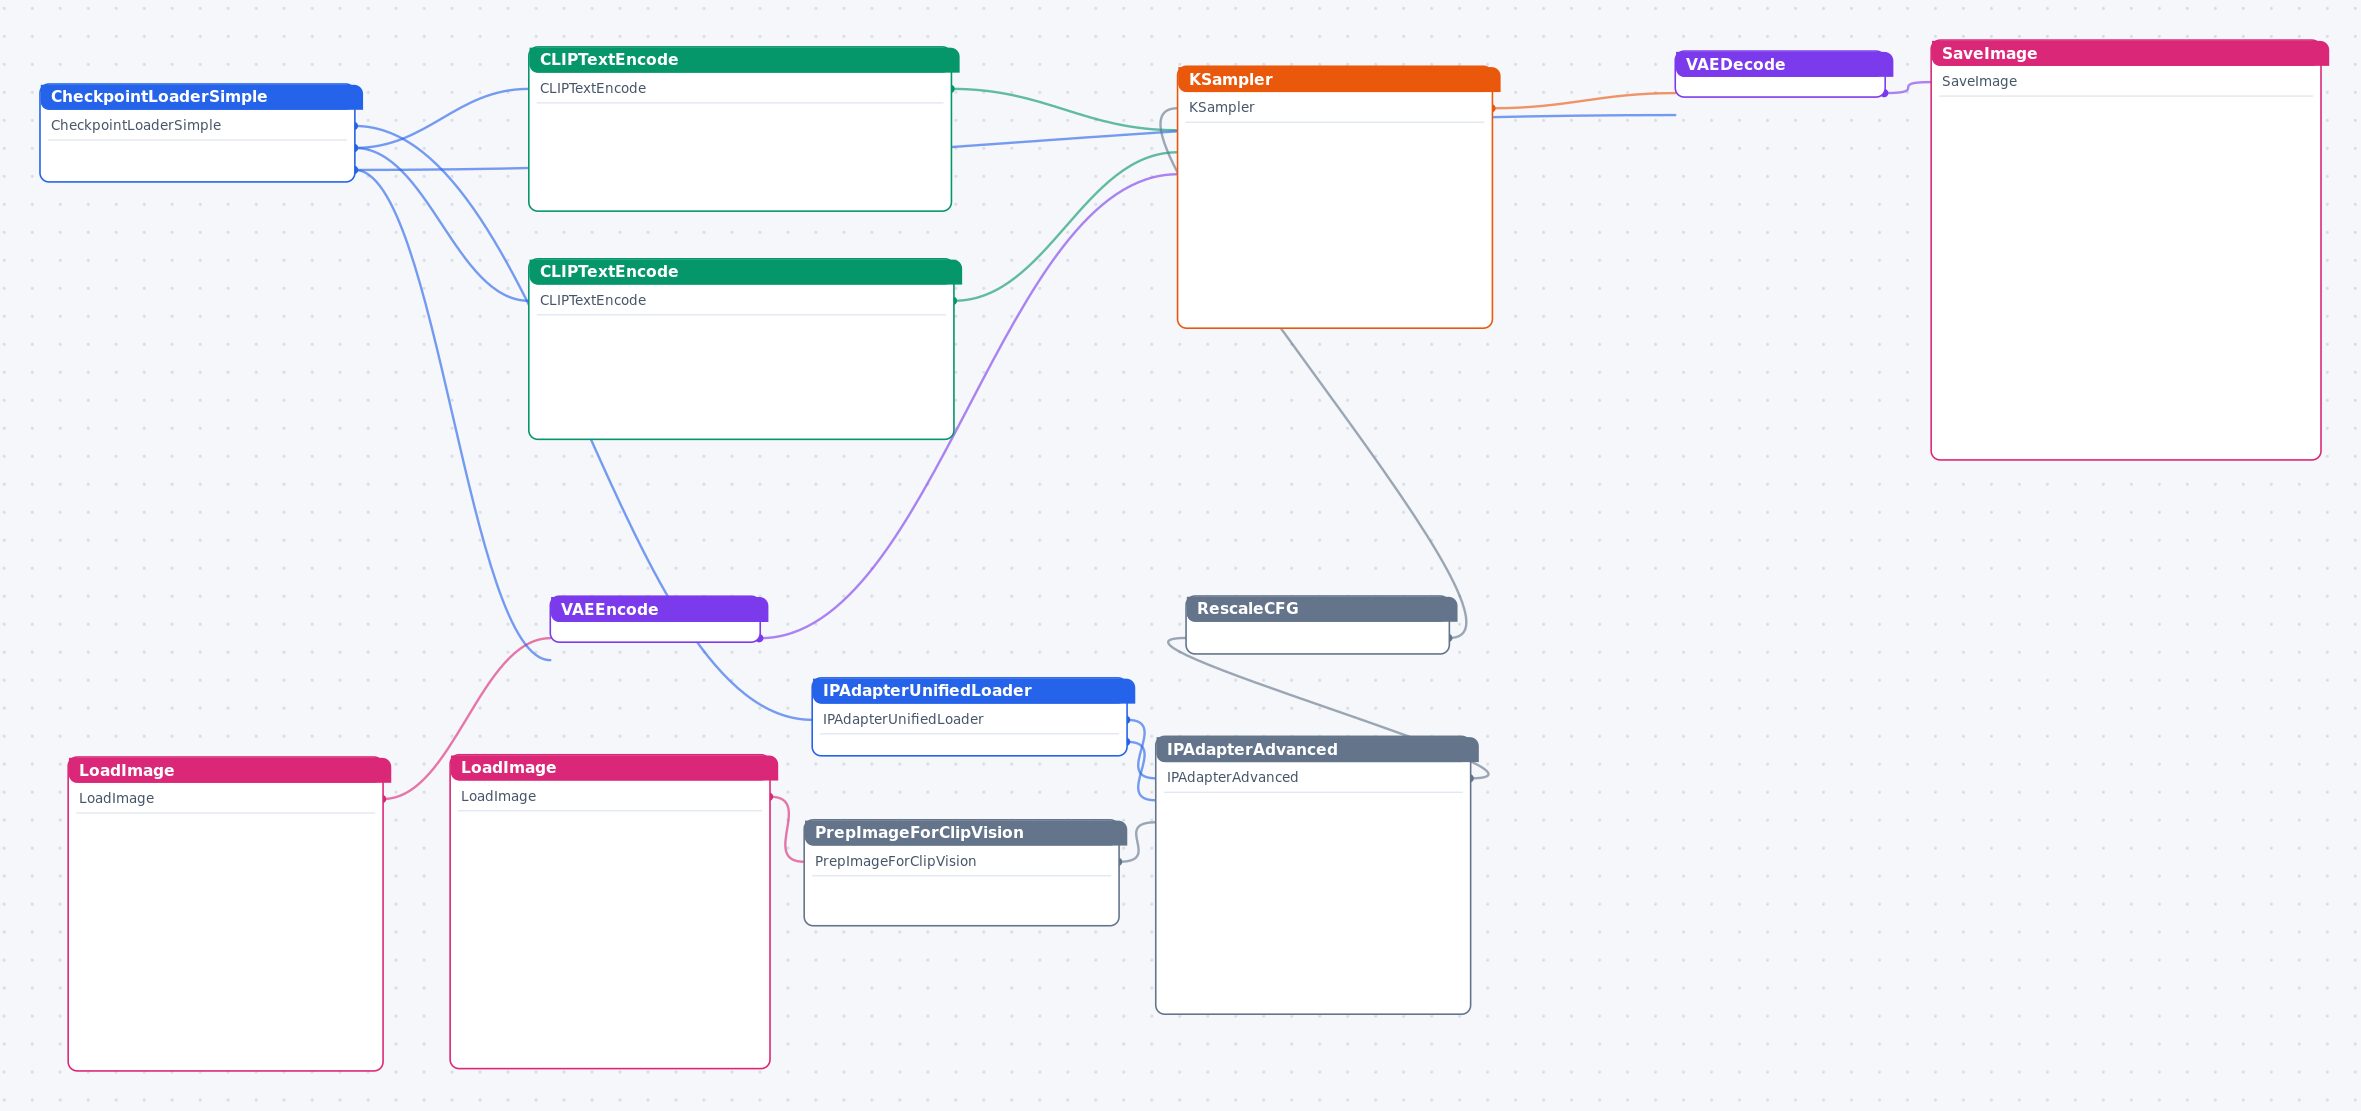Viewport: 2361px width, 1111px height.
Task: Select the SaveImage node title bar
Action: pos(2130,53)
